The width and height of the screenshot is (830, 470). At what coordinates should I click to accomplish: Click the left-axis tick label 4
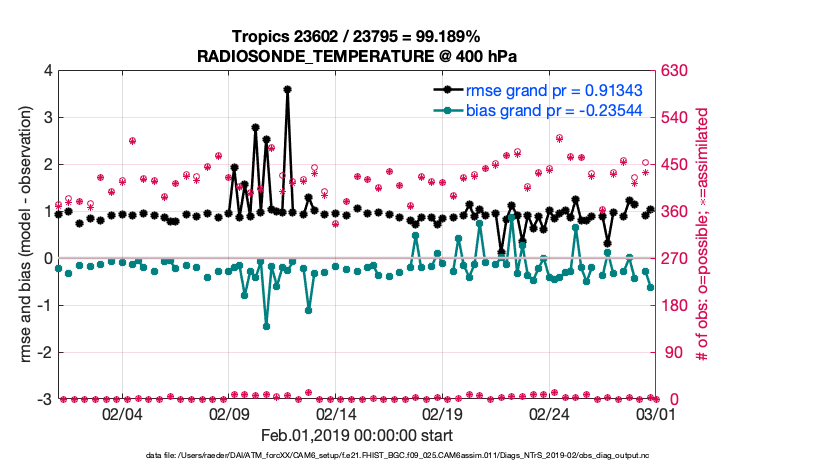coord(47,71)
